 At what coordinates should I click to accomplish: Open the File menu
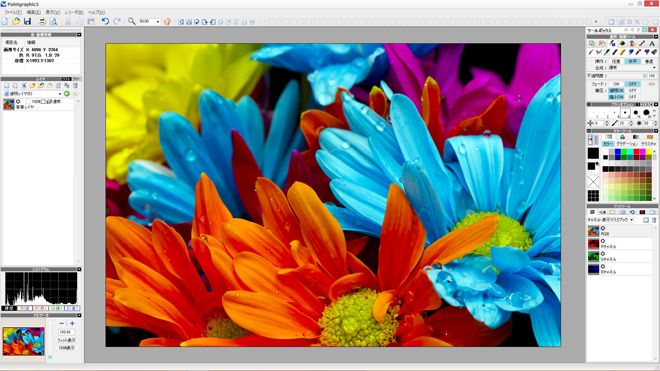[13, 12]
